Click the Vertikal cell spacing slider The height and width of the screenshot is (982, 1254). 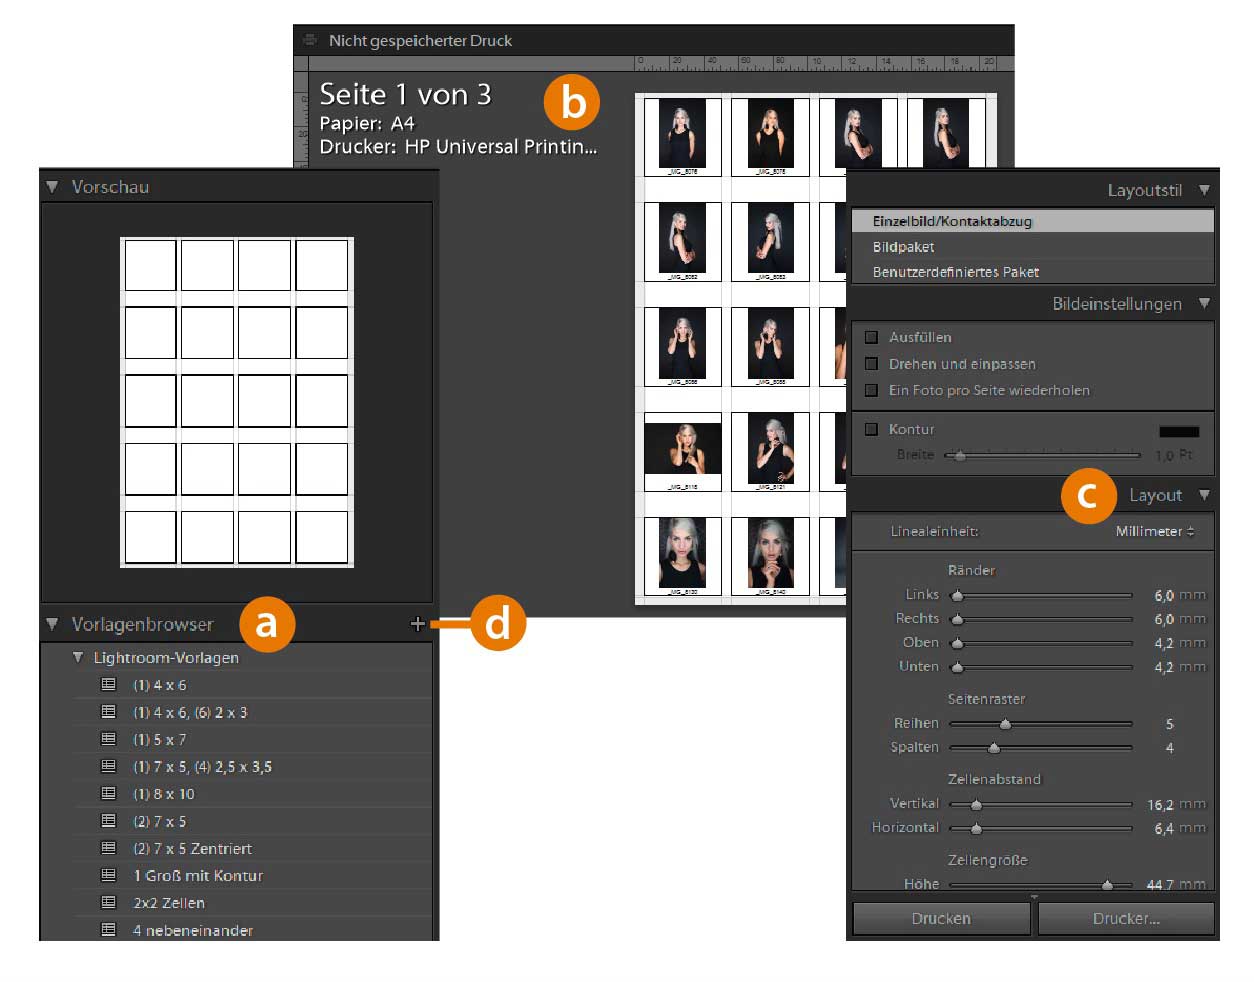[1041, 804]
